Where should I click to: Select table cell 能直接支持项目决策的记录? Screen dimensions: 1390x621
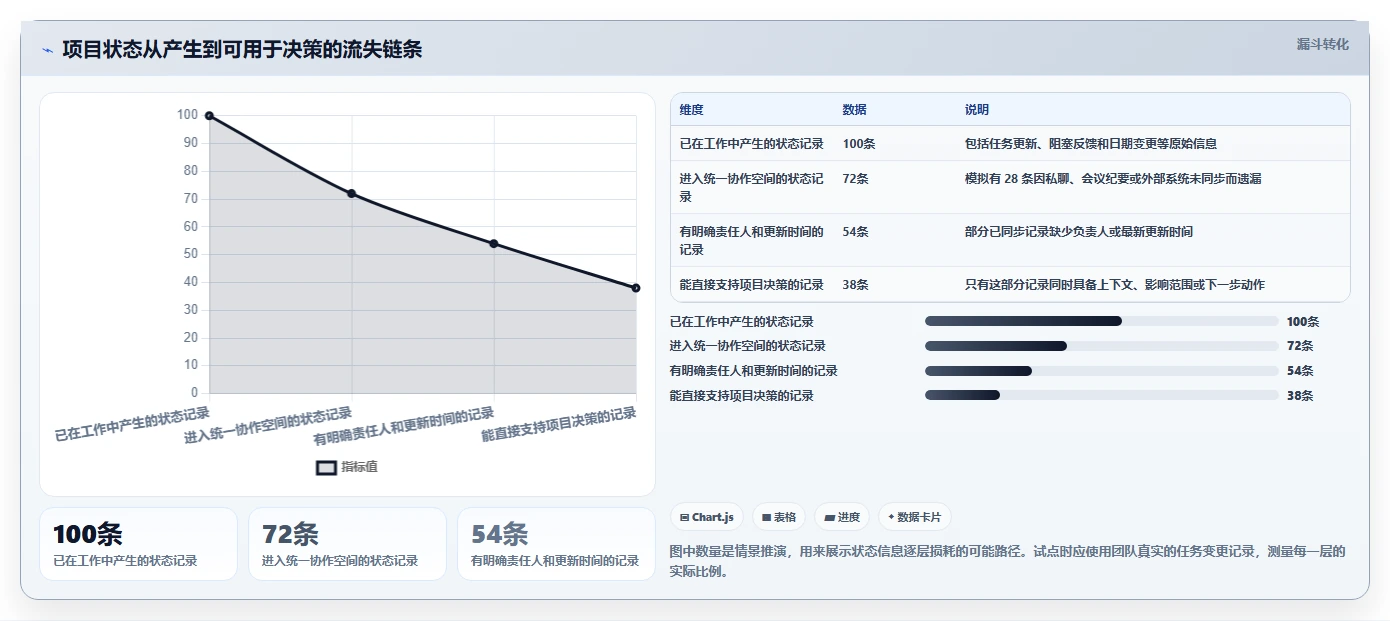coord(752,285)
